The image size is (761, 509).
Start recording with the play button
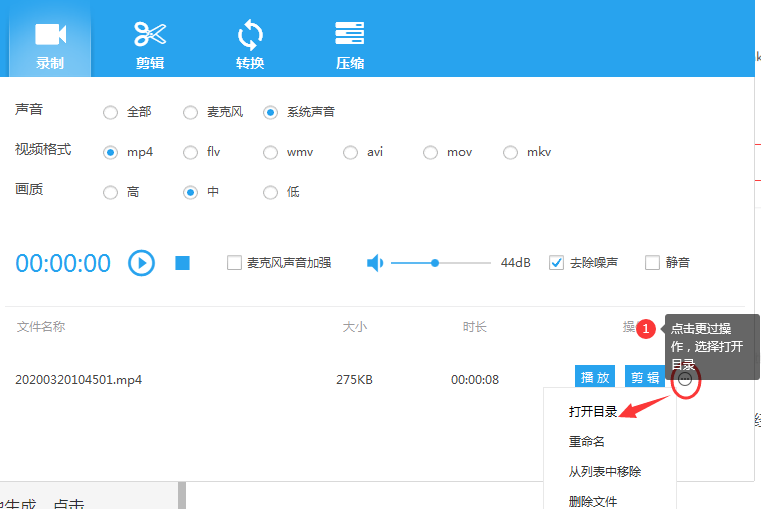[142, 263]
